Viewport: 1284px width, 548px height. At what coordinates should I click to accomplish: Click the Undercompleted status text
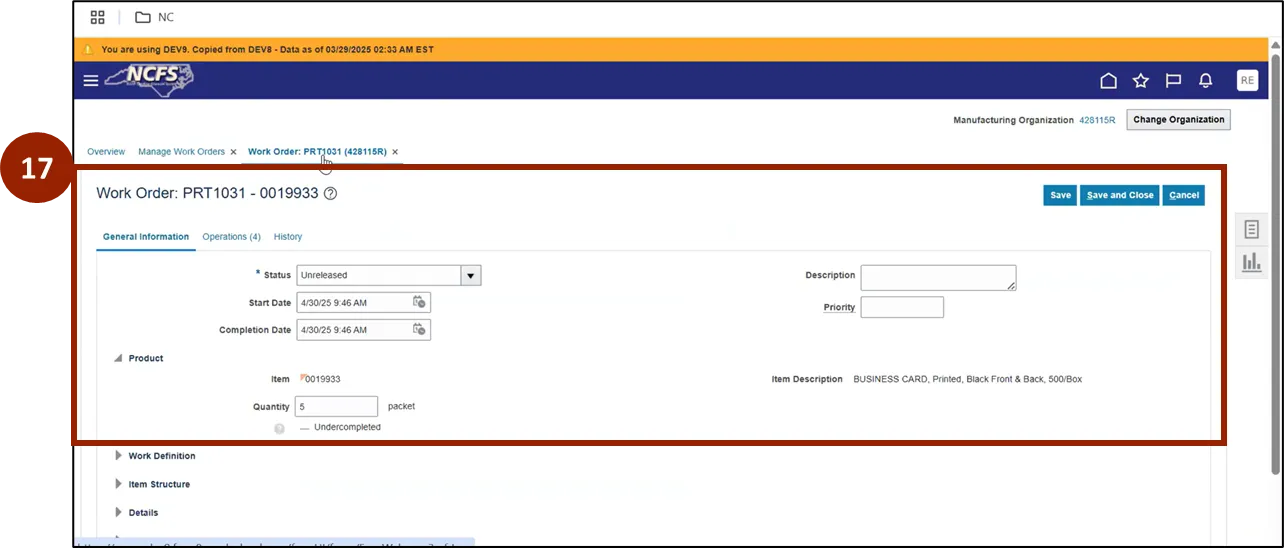pos(347,427)
